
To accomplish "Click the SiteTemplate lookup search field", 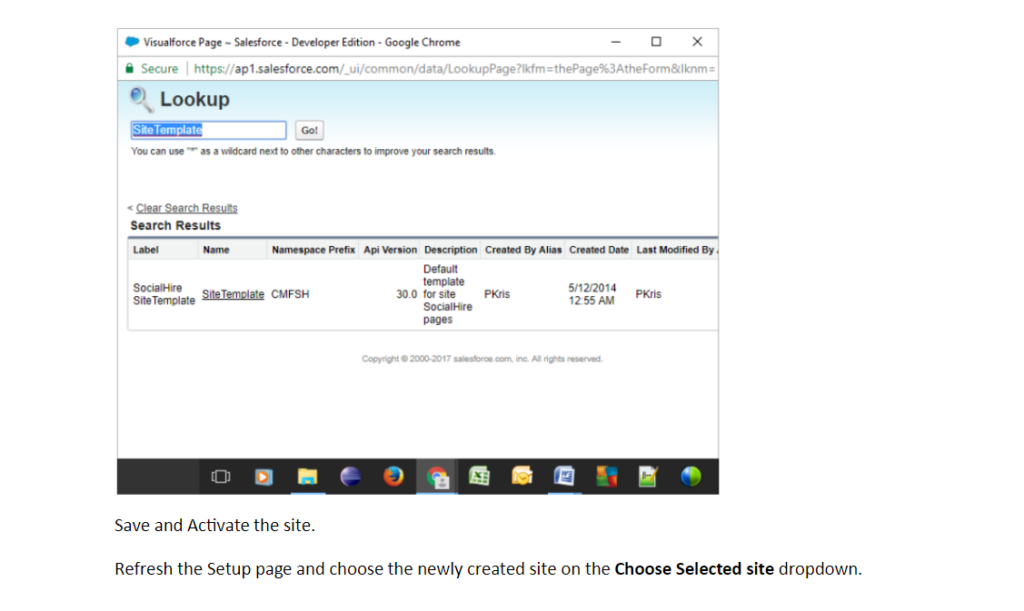I will [208, 130].
